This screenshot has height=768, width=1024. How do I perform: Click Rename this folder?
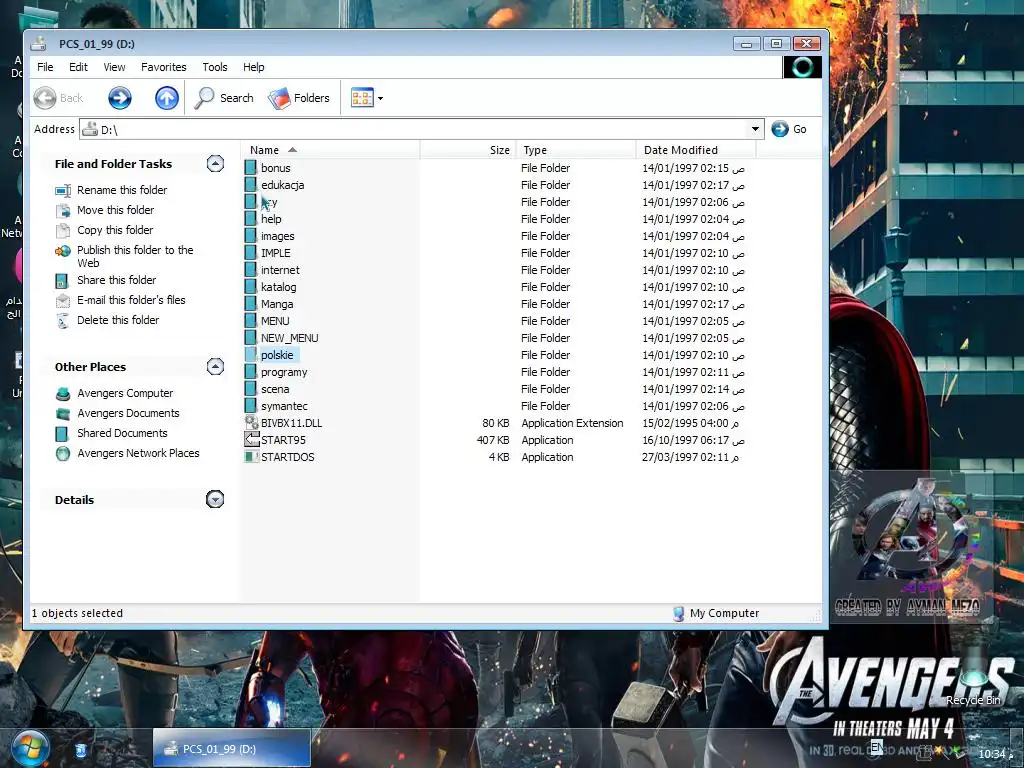pyautogui.click(x=122, y=190)
